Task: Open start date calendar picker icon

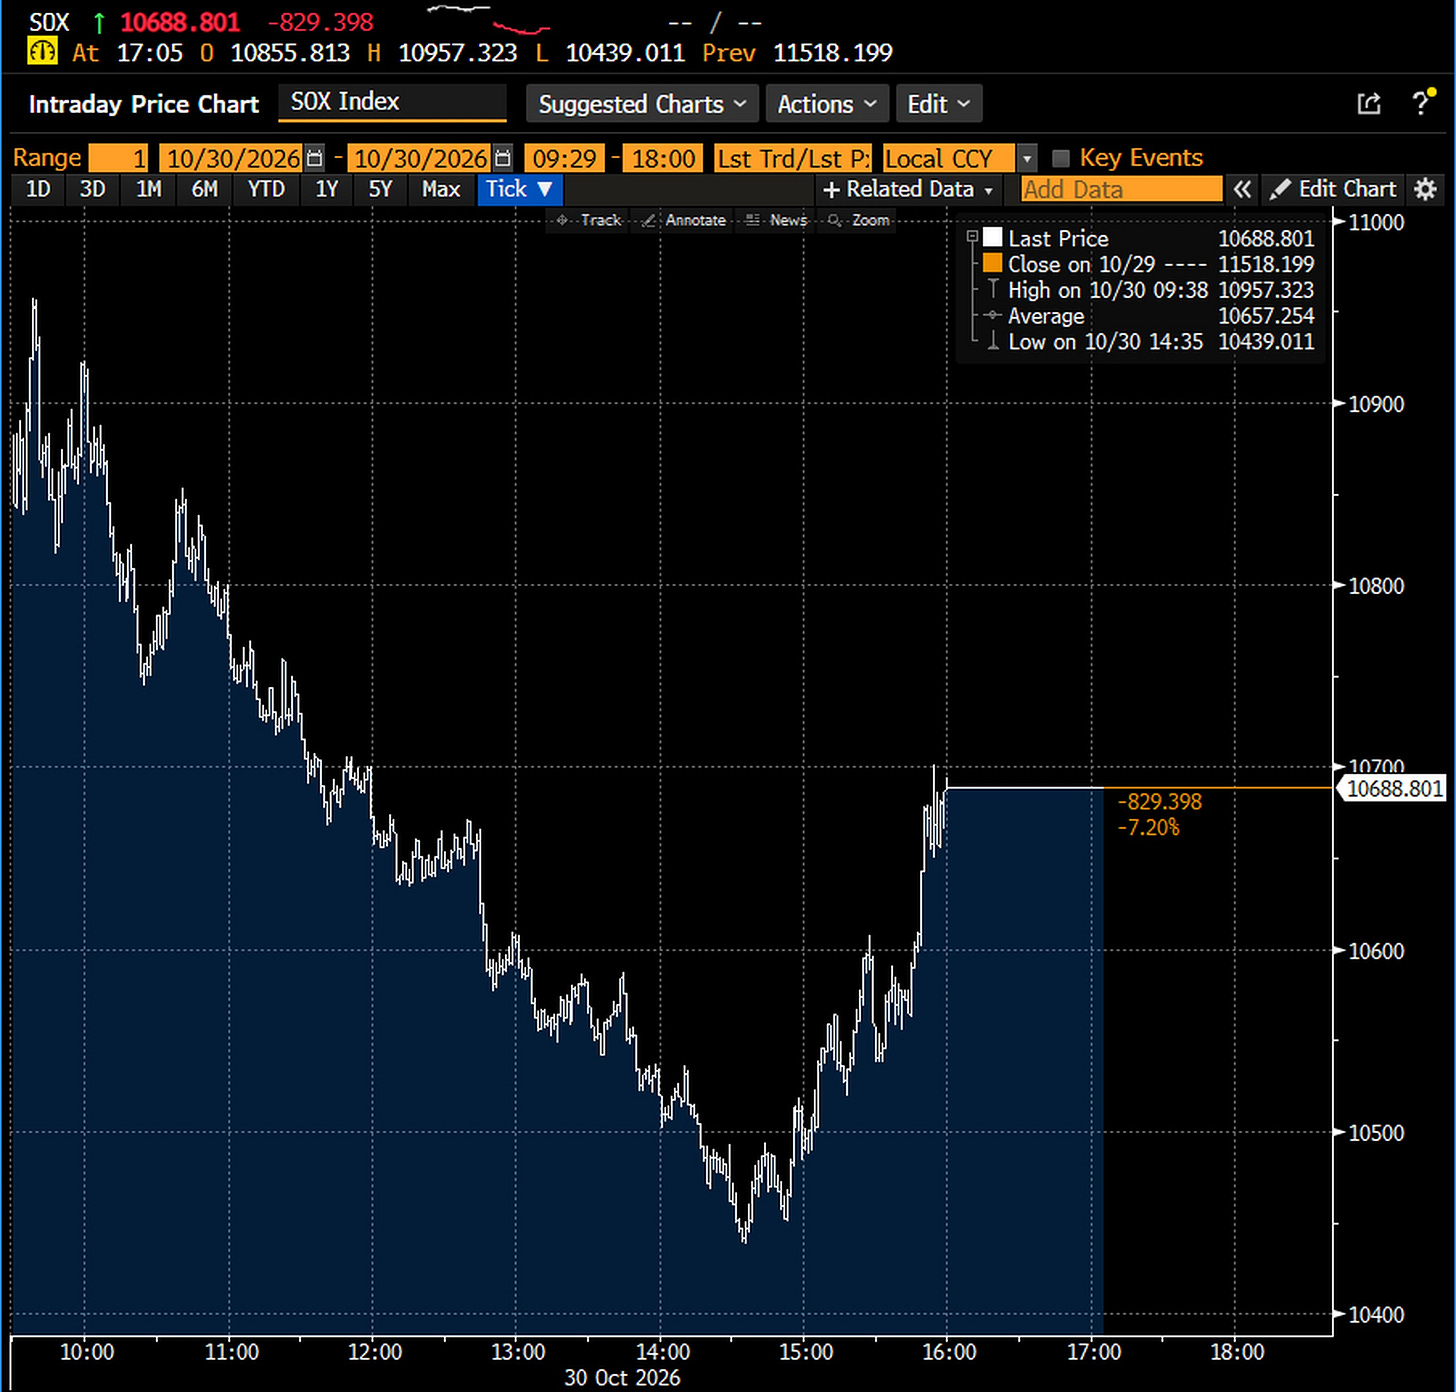Action: (x=314, y=158)
